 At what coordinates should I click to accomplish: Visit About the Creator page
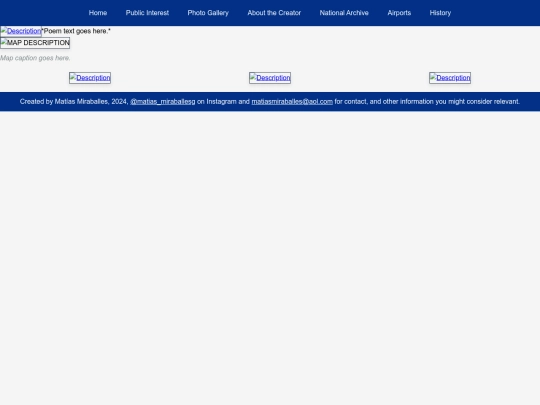point(274,13)
